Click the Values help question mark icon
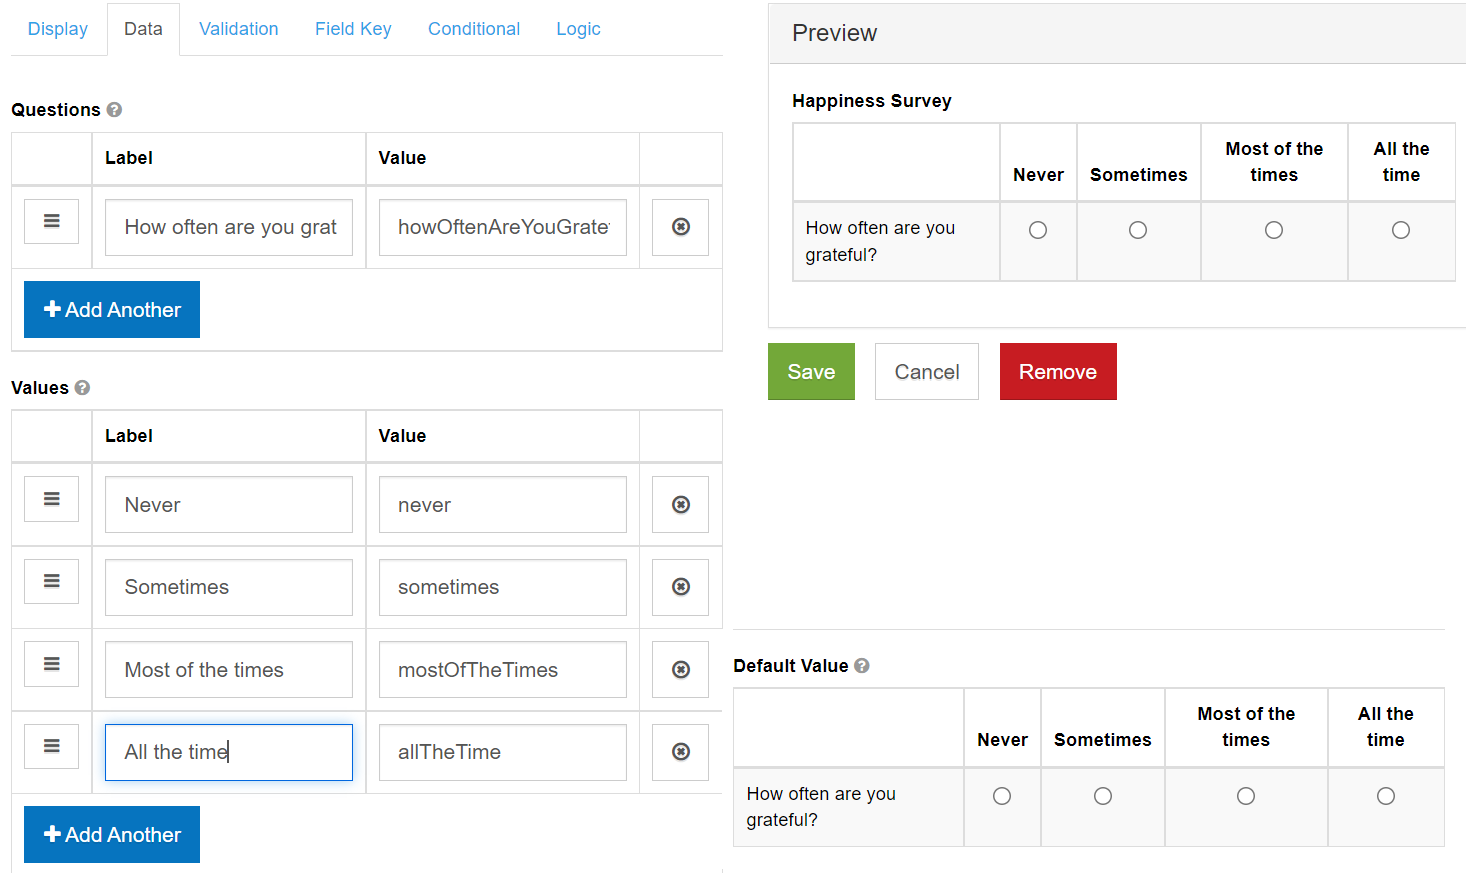This screenshot has width=1466, height=873. click(x=82, y=388)
